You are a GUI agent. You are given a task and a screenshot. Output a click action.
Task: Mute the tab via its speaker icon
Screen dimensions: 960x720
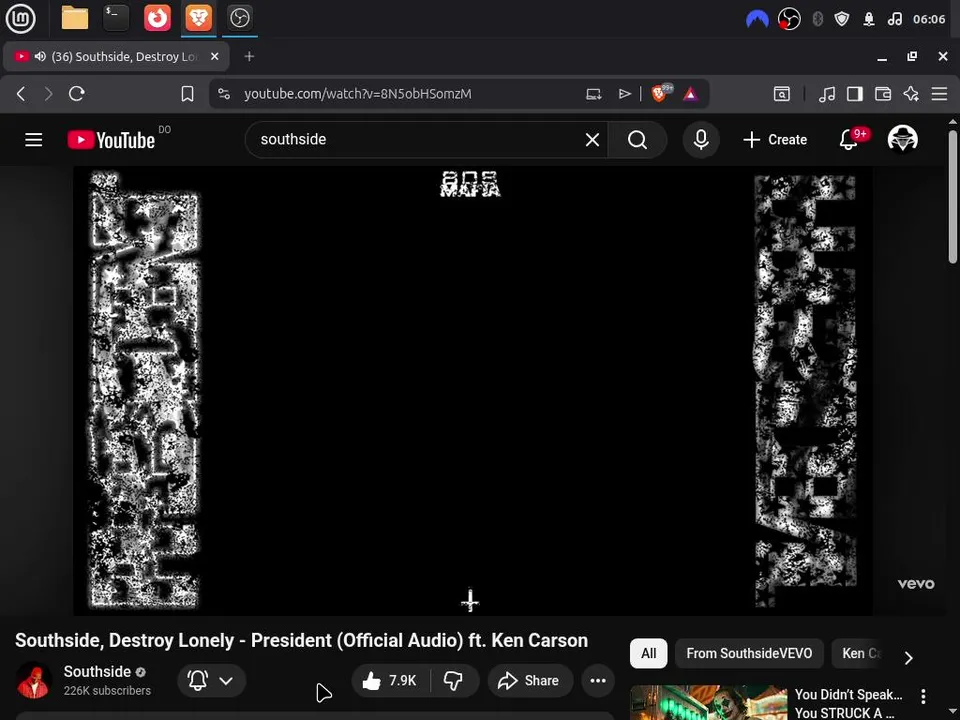[40, 56]
